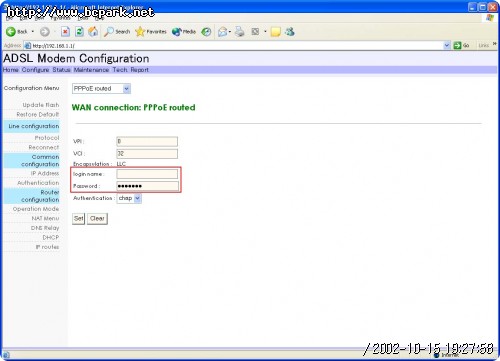
Task: Click the browser Forward arrow icon
Action: pos(45,32)
